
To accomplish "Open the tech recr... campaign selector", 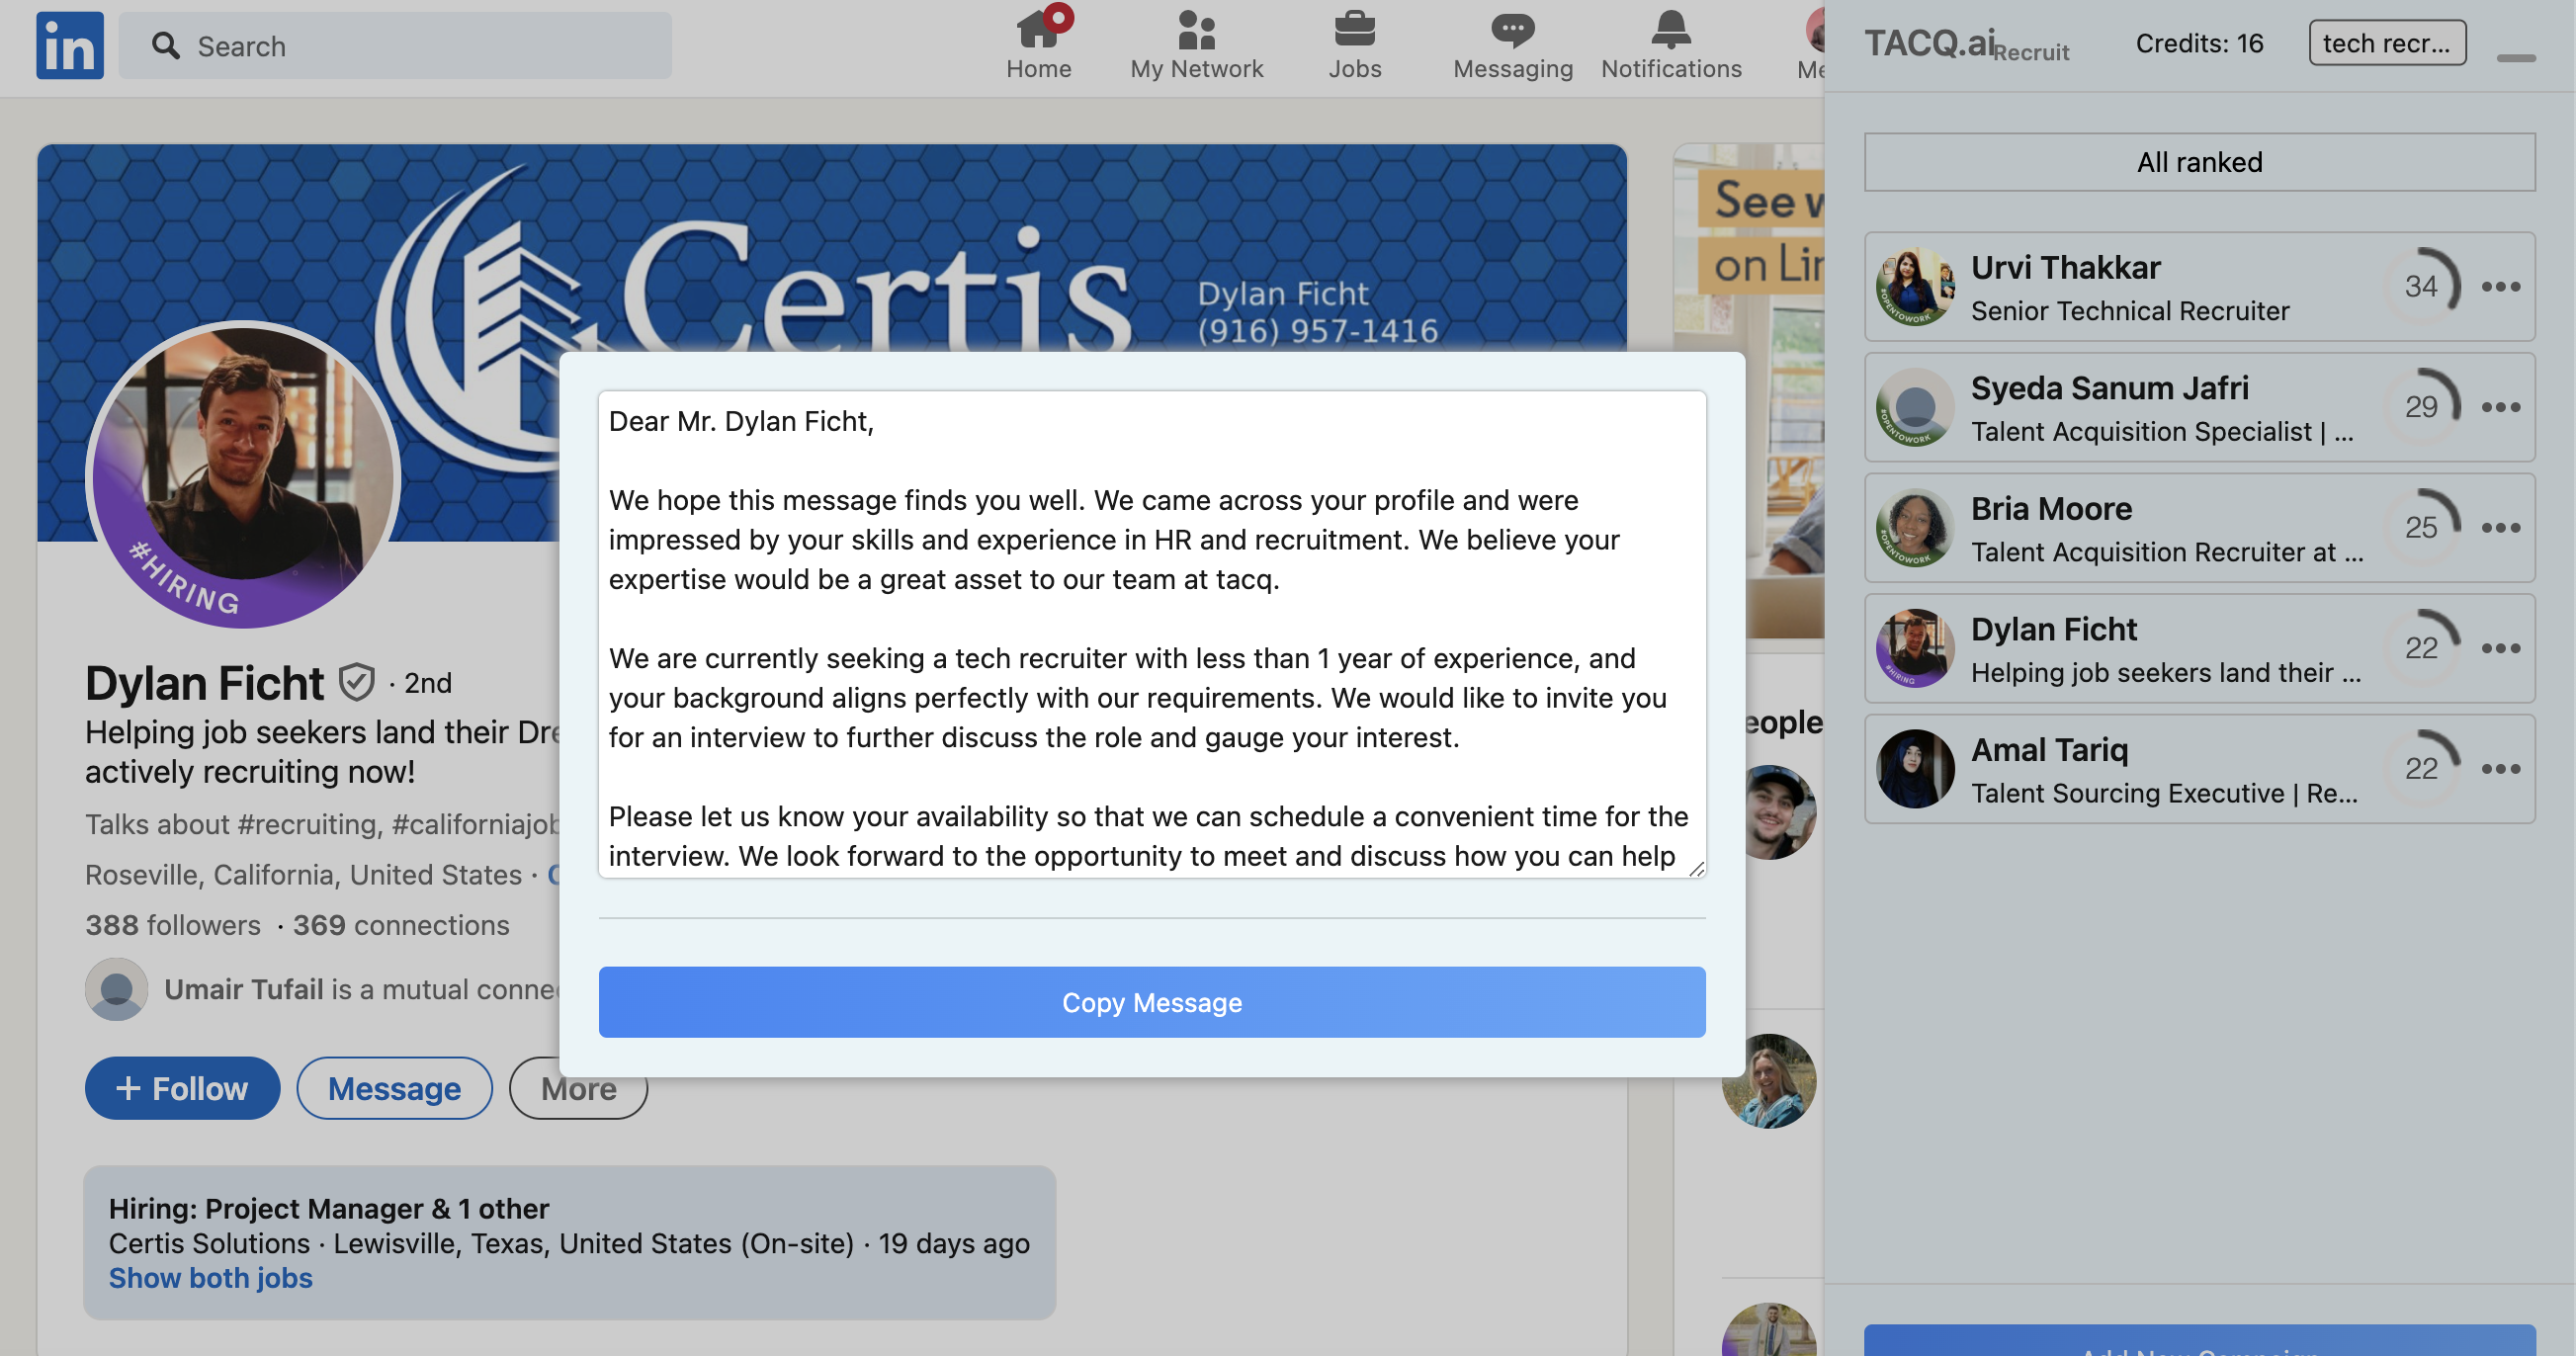I will pos(2387,43).
